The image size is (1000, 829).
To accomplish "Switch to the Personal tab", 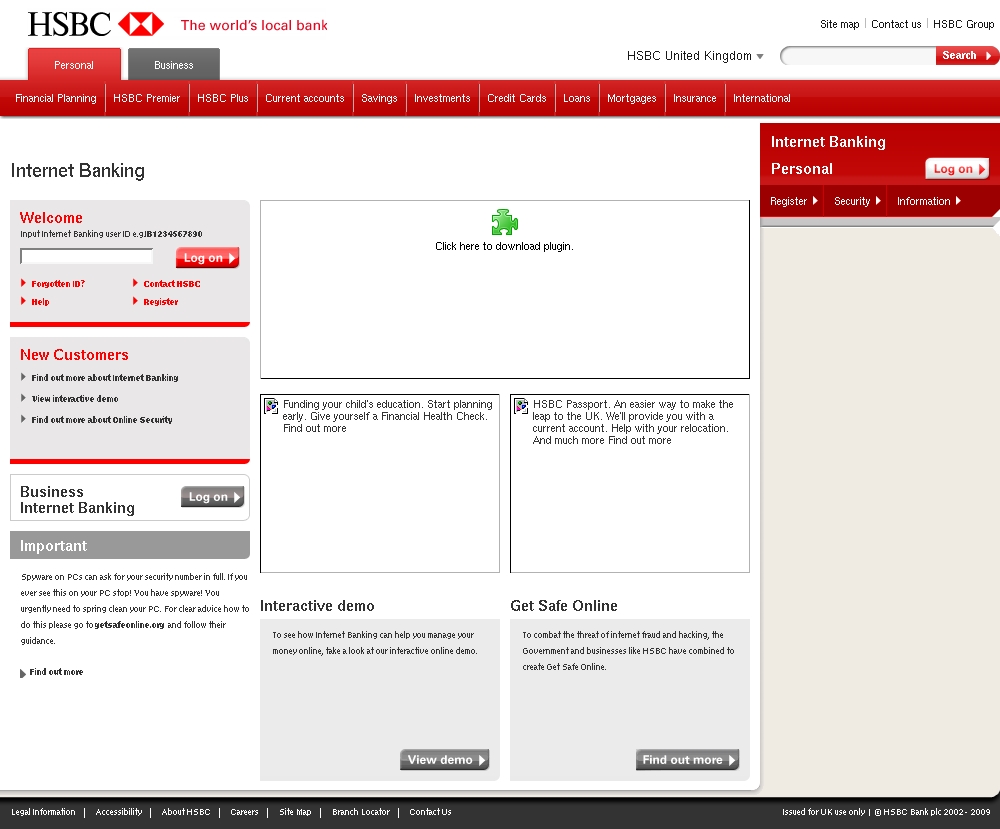I will click(x=74, y=65).
